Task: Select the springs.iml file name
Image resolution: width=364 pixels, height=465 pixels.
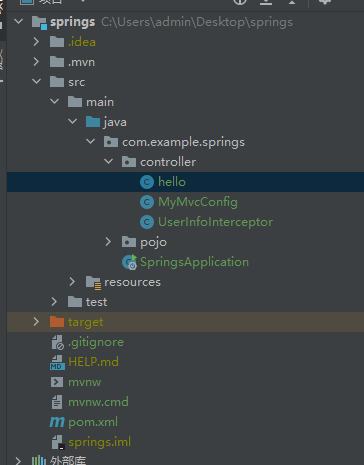Action: 99,442
